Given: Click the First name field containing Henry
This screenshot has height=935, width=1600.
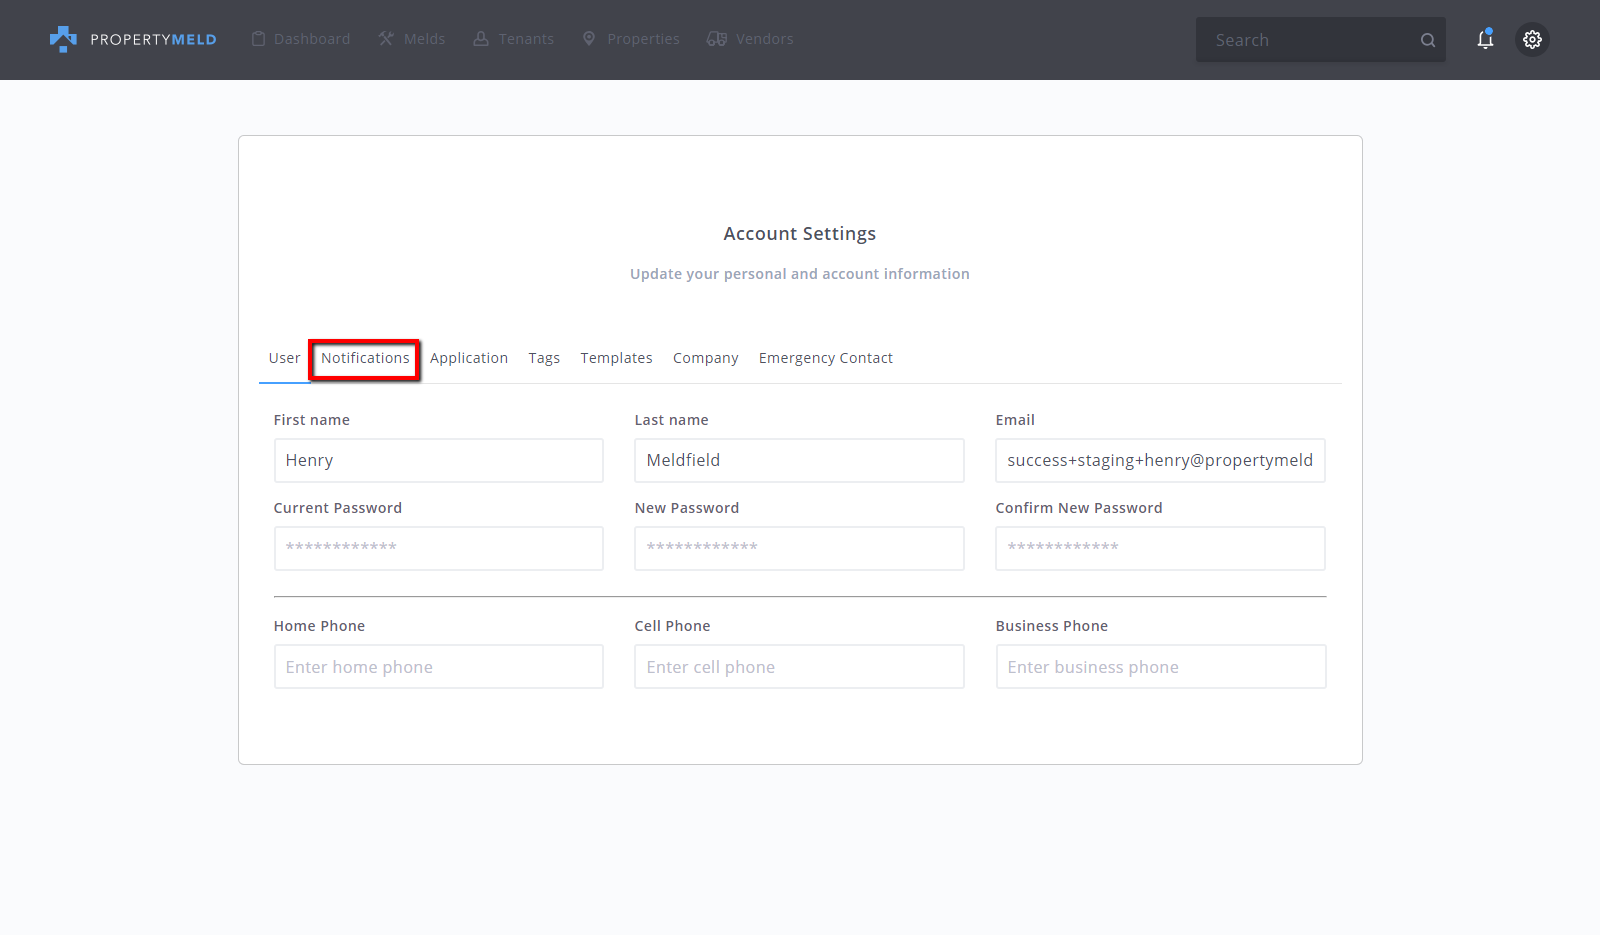Looking at the screenshot, I should (438, 461).
